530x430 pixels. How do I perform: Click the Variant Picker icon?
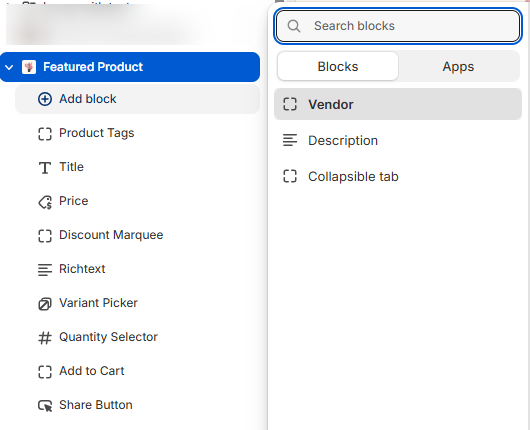tap(45, 304)
